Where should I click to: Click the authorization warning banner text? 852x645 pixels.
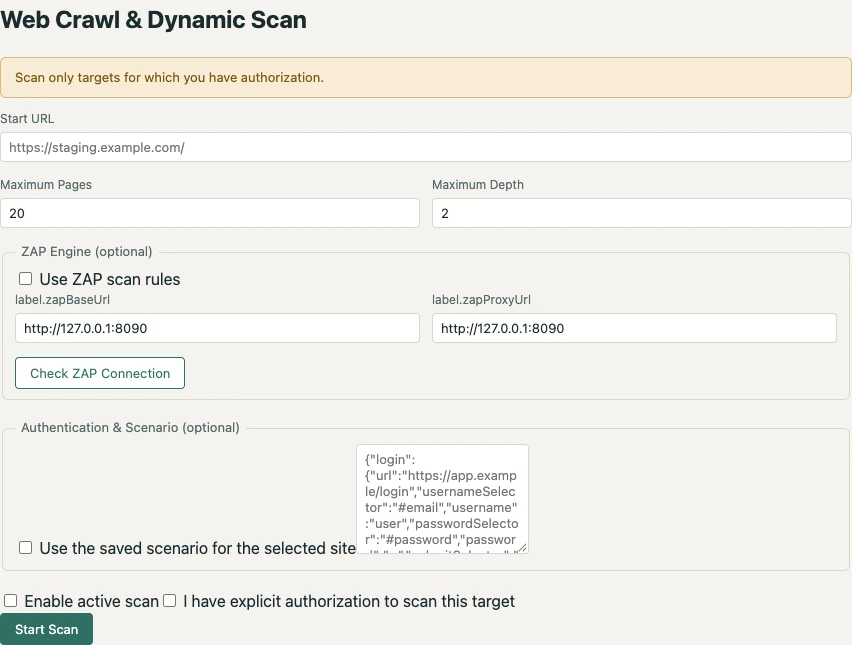click(170, 78)
